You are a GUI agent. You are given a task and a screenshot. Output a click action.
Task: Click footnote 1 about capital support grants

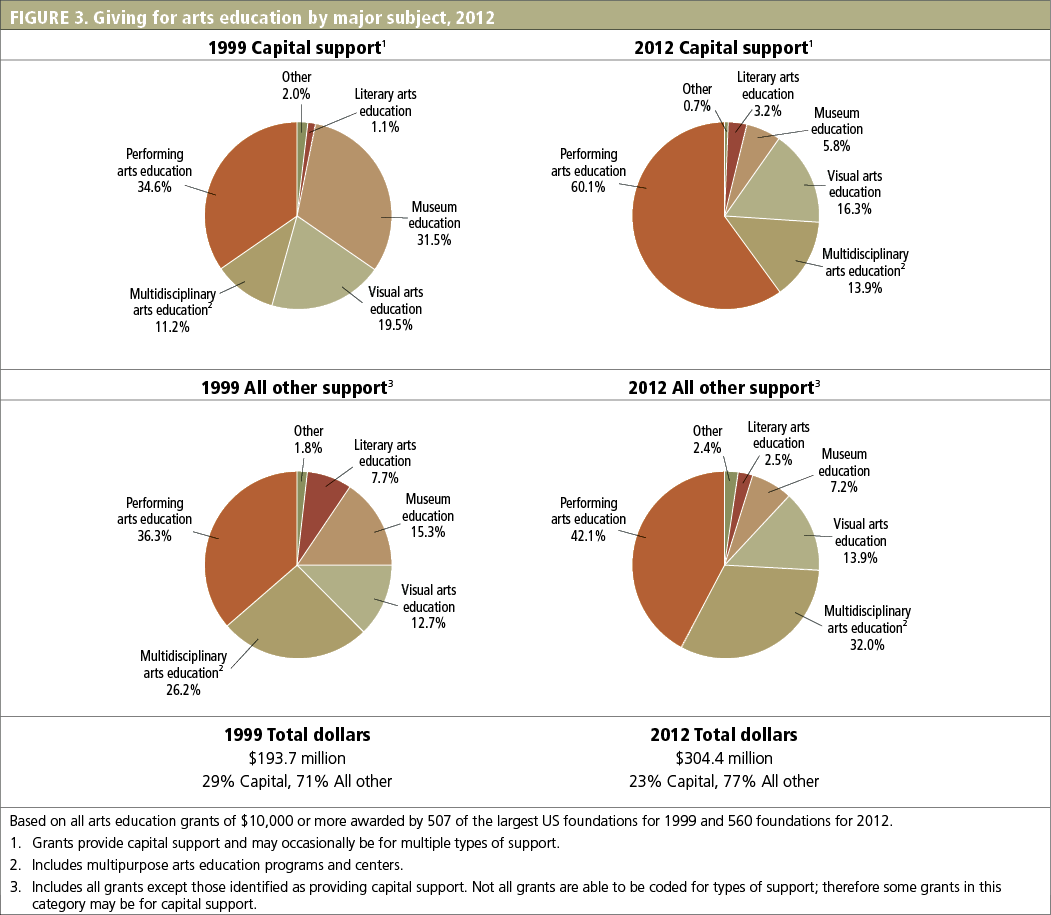285,843
